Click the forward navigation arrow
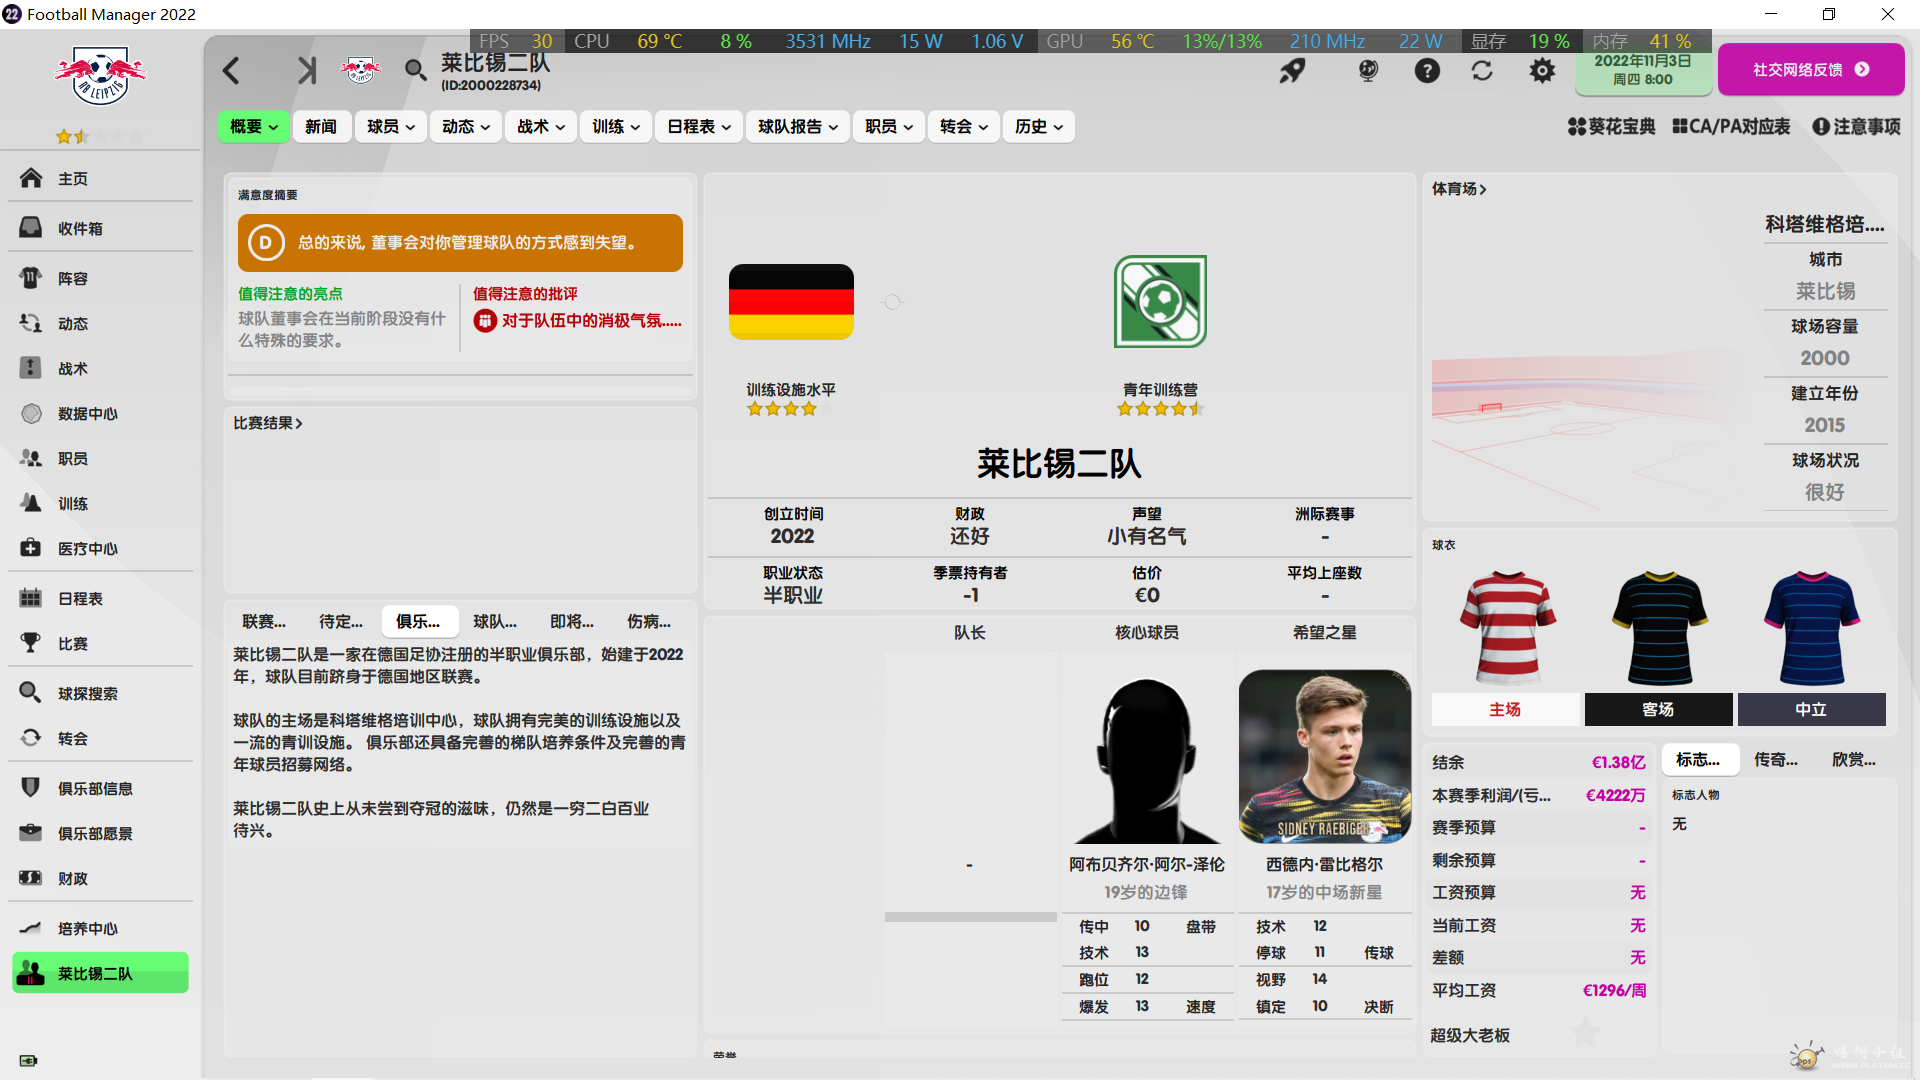Image resolution: width=1920 pixels, height=1080 pixels. point(306,70)
